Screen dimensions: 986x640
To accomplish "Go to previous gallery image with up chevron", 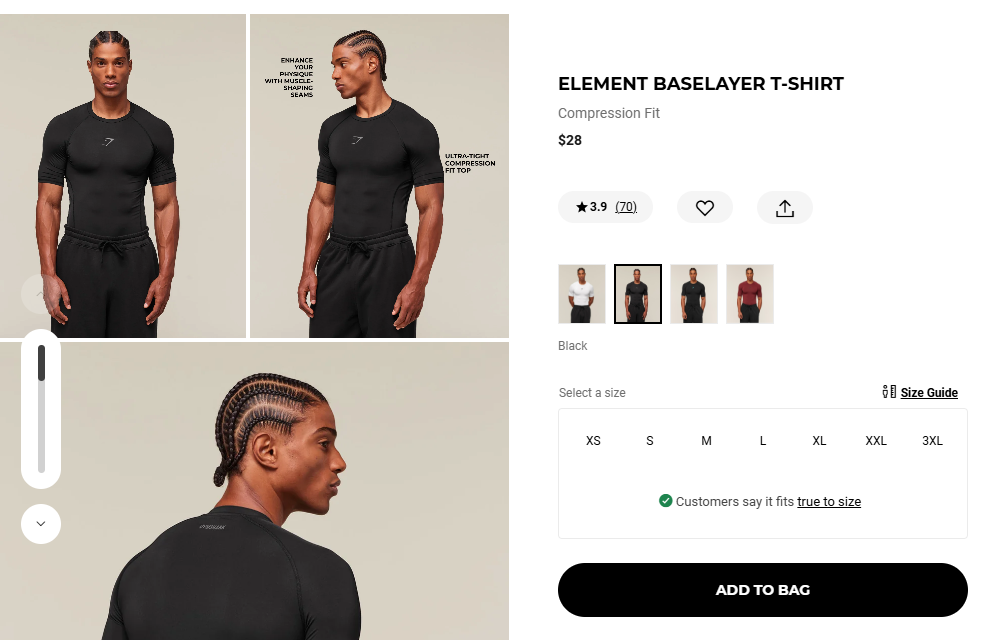I will pos(41,294).
